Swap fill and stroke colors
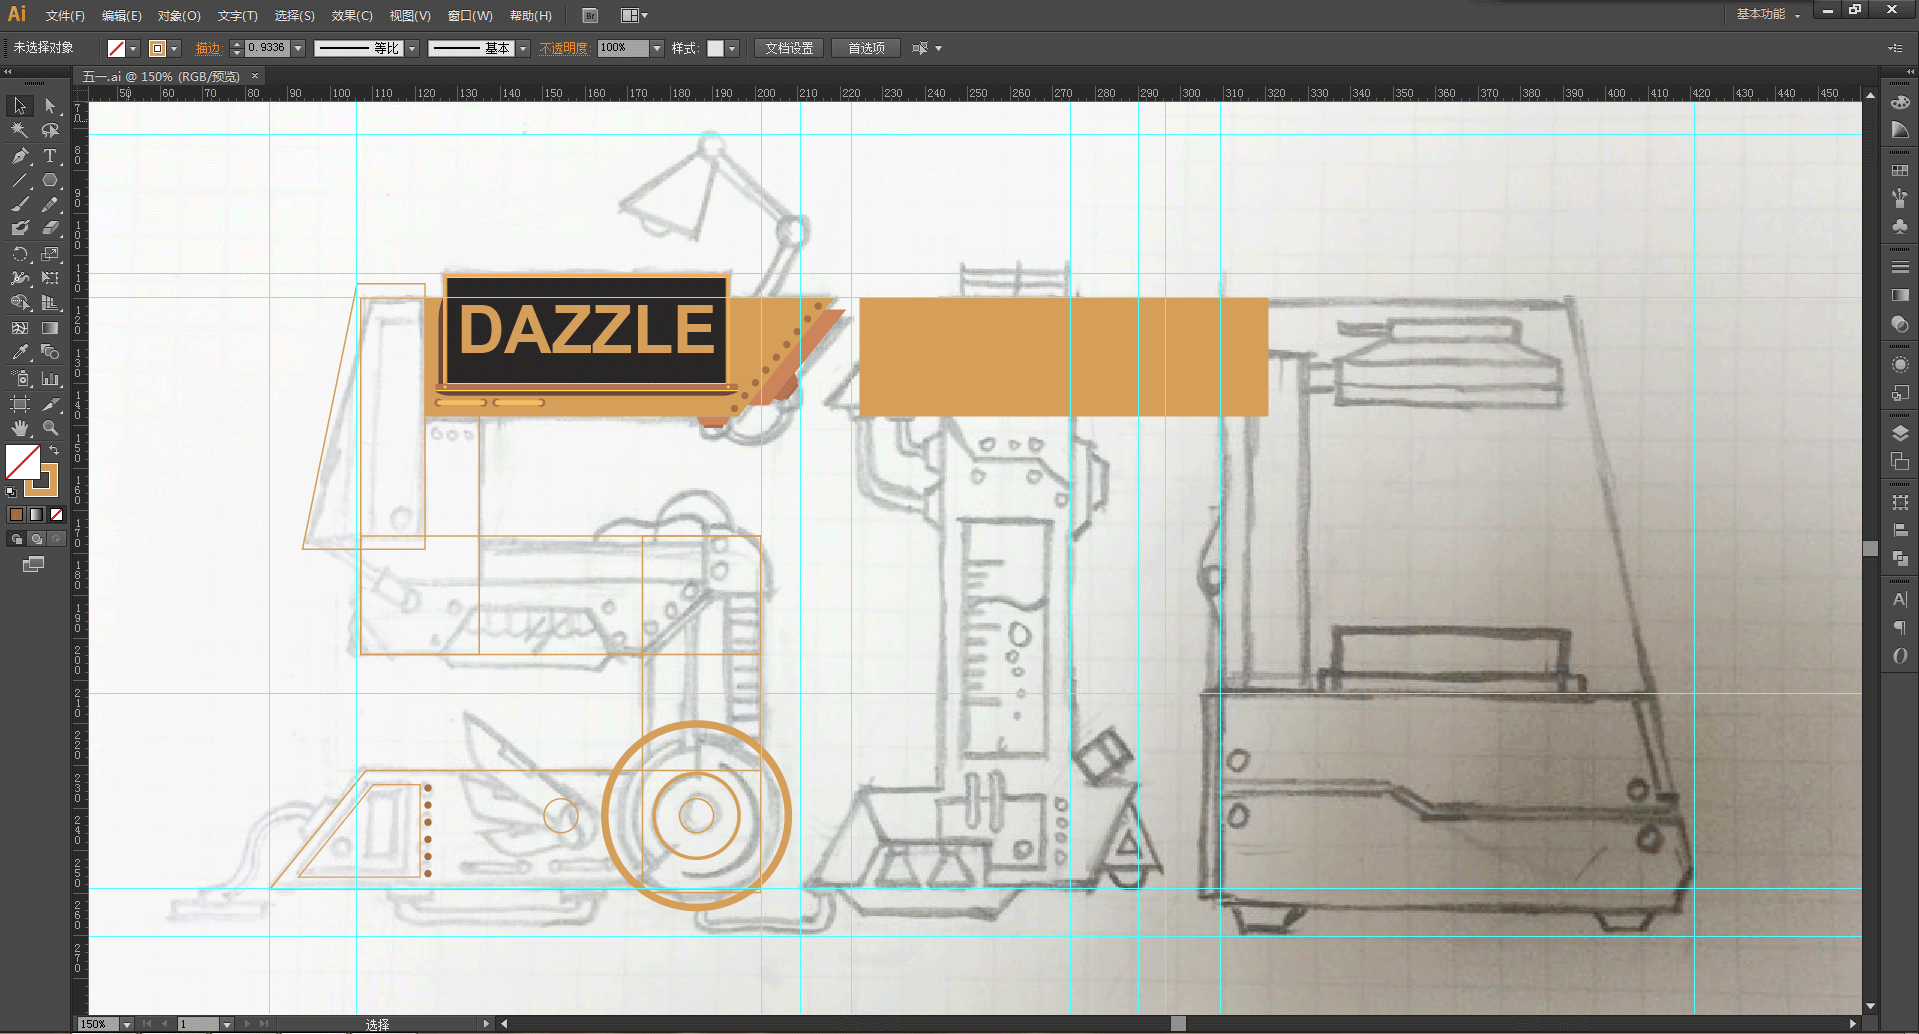This screenshot has width=1919, height=1034. point(55,451)
